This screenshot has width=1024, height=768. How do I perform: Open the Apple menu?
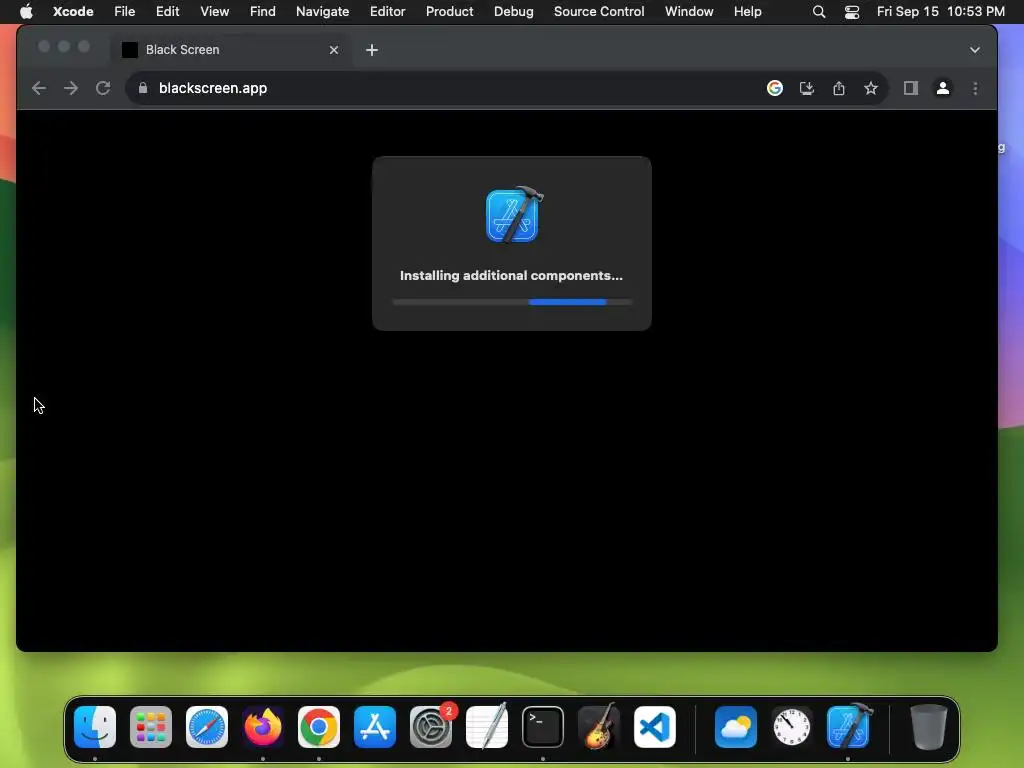click(x=26, y=11)
